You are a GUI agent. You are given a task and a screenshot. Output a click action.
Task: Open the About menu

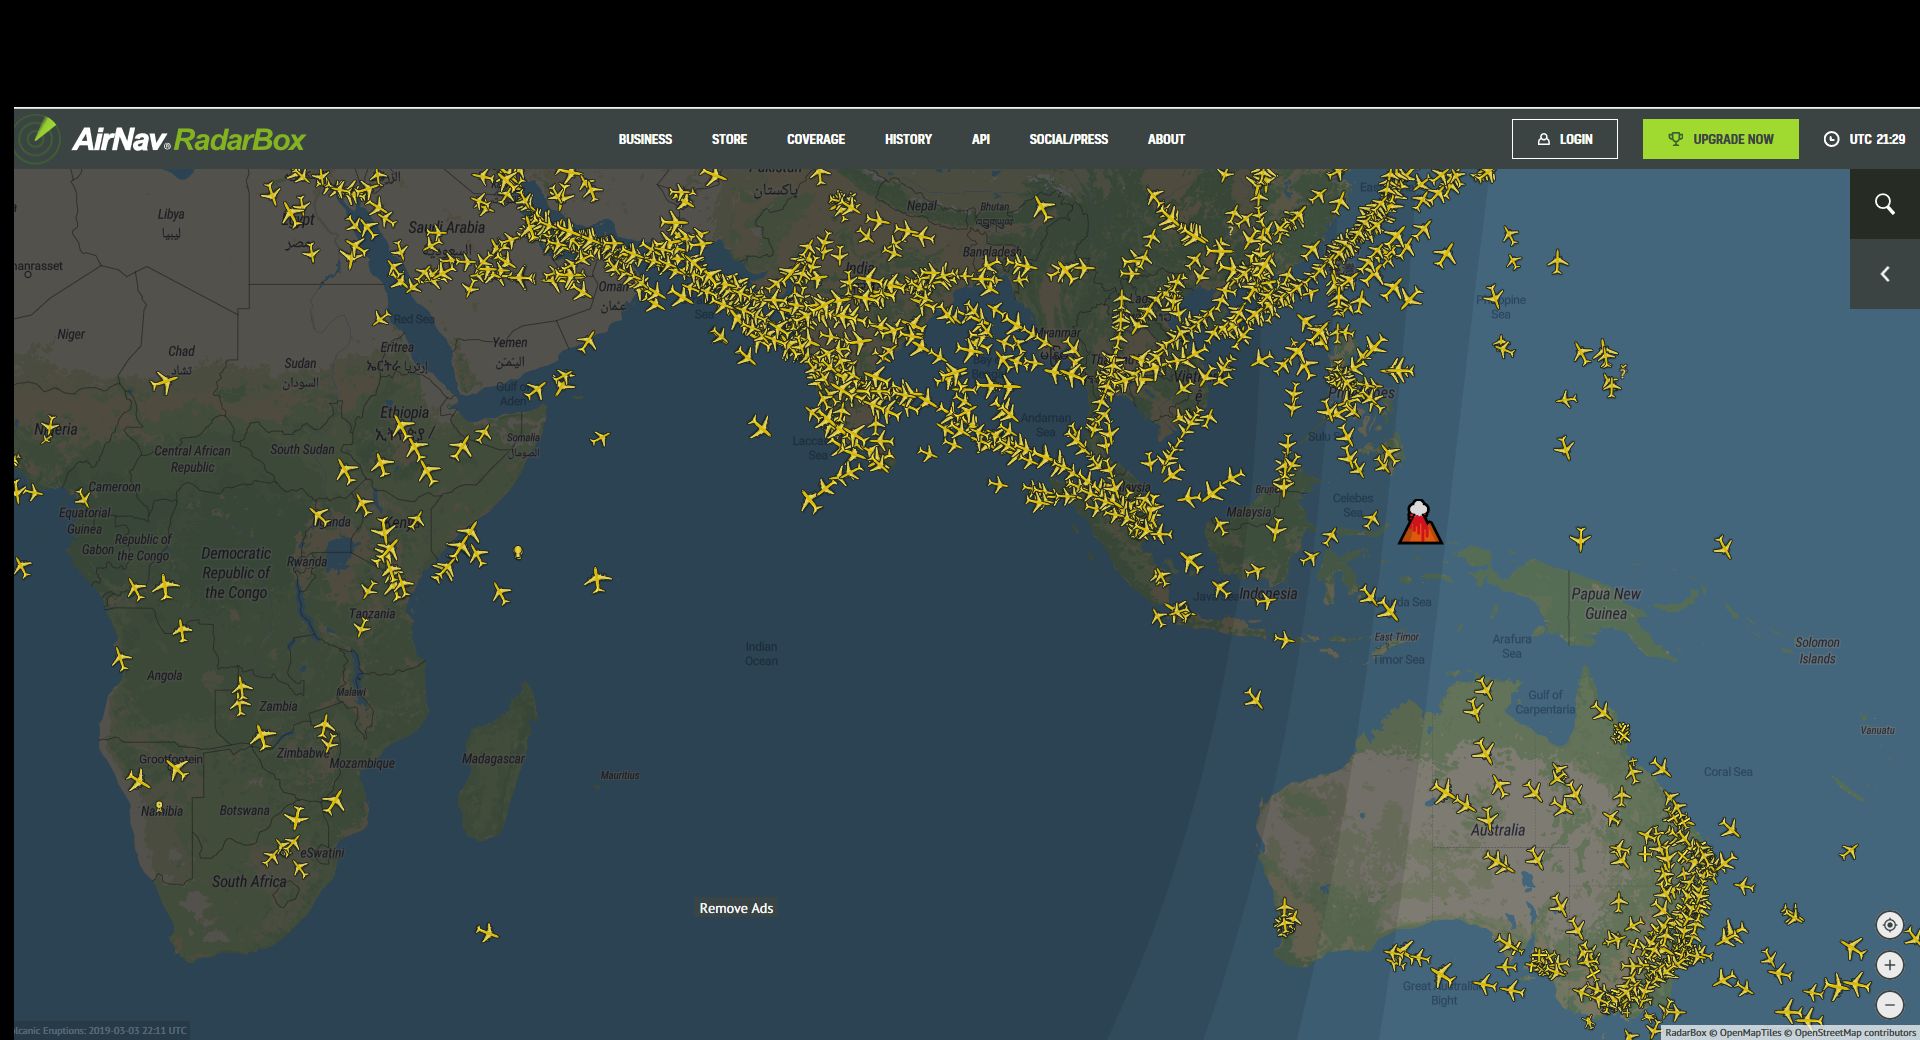(x=1166, y=139)
